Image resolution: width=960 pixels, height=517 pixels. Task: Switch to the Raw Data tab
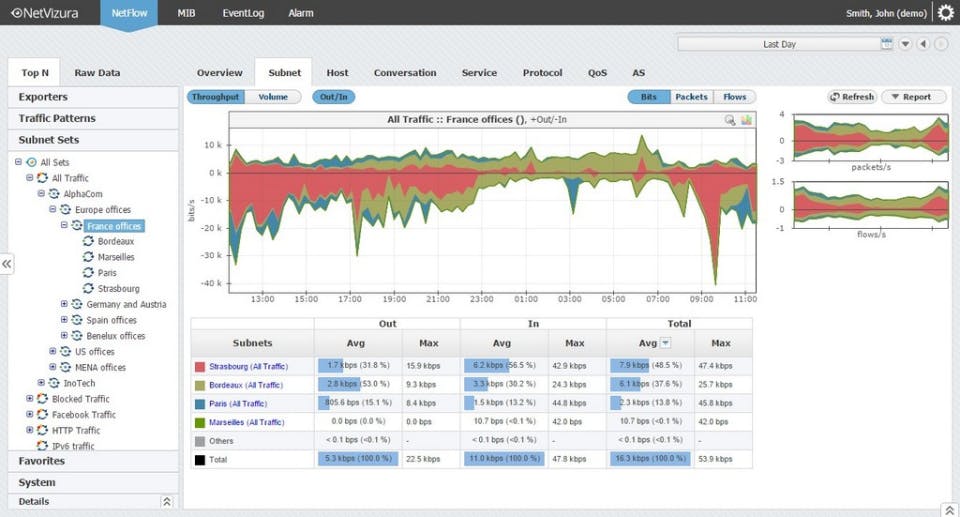tap(97, 72)
